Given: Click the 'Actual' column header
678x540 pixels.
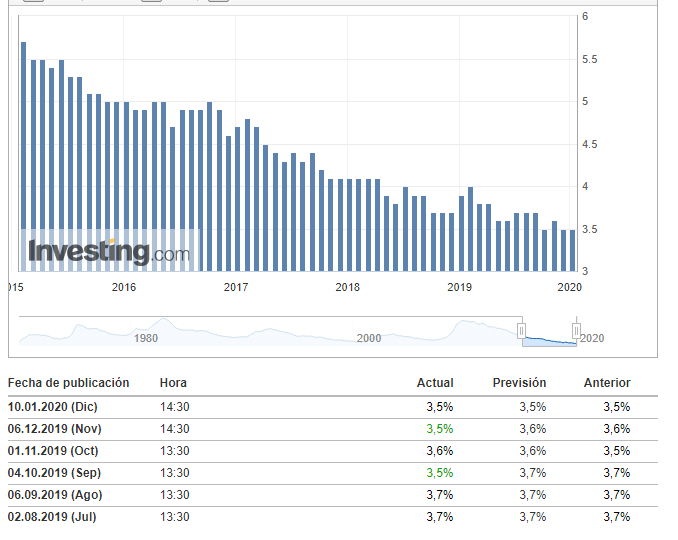Looking at the screenshot, I should [435, 383].
